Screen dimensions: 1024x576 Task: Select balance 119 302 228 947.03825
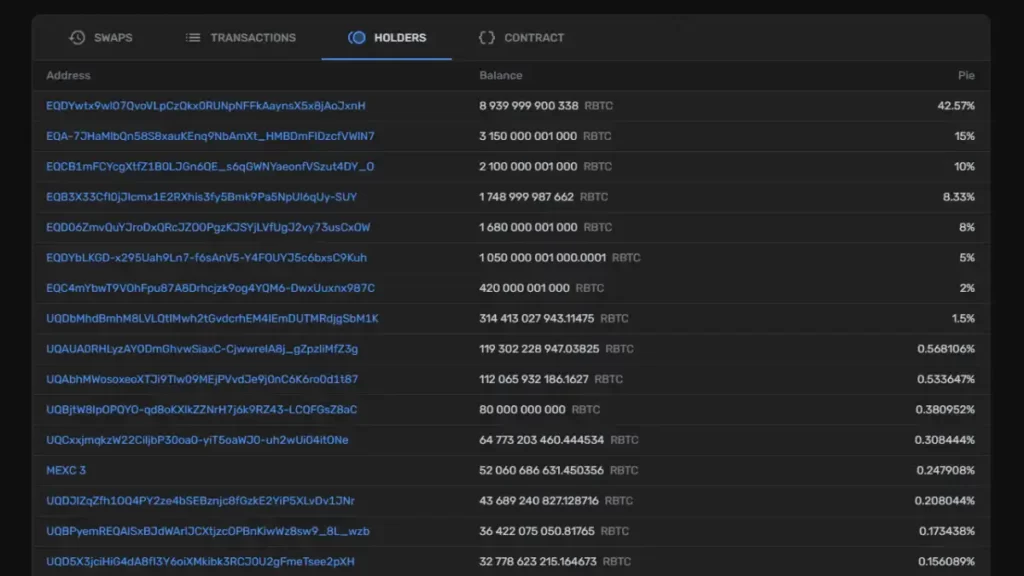[539, 349]
